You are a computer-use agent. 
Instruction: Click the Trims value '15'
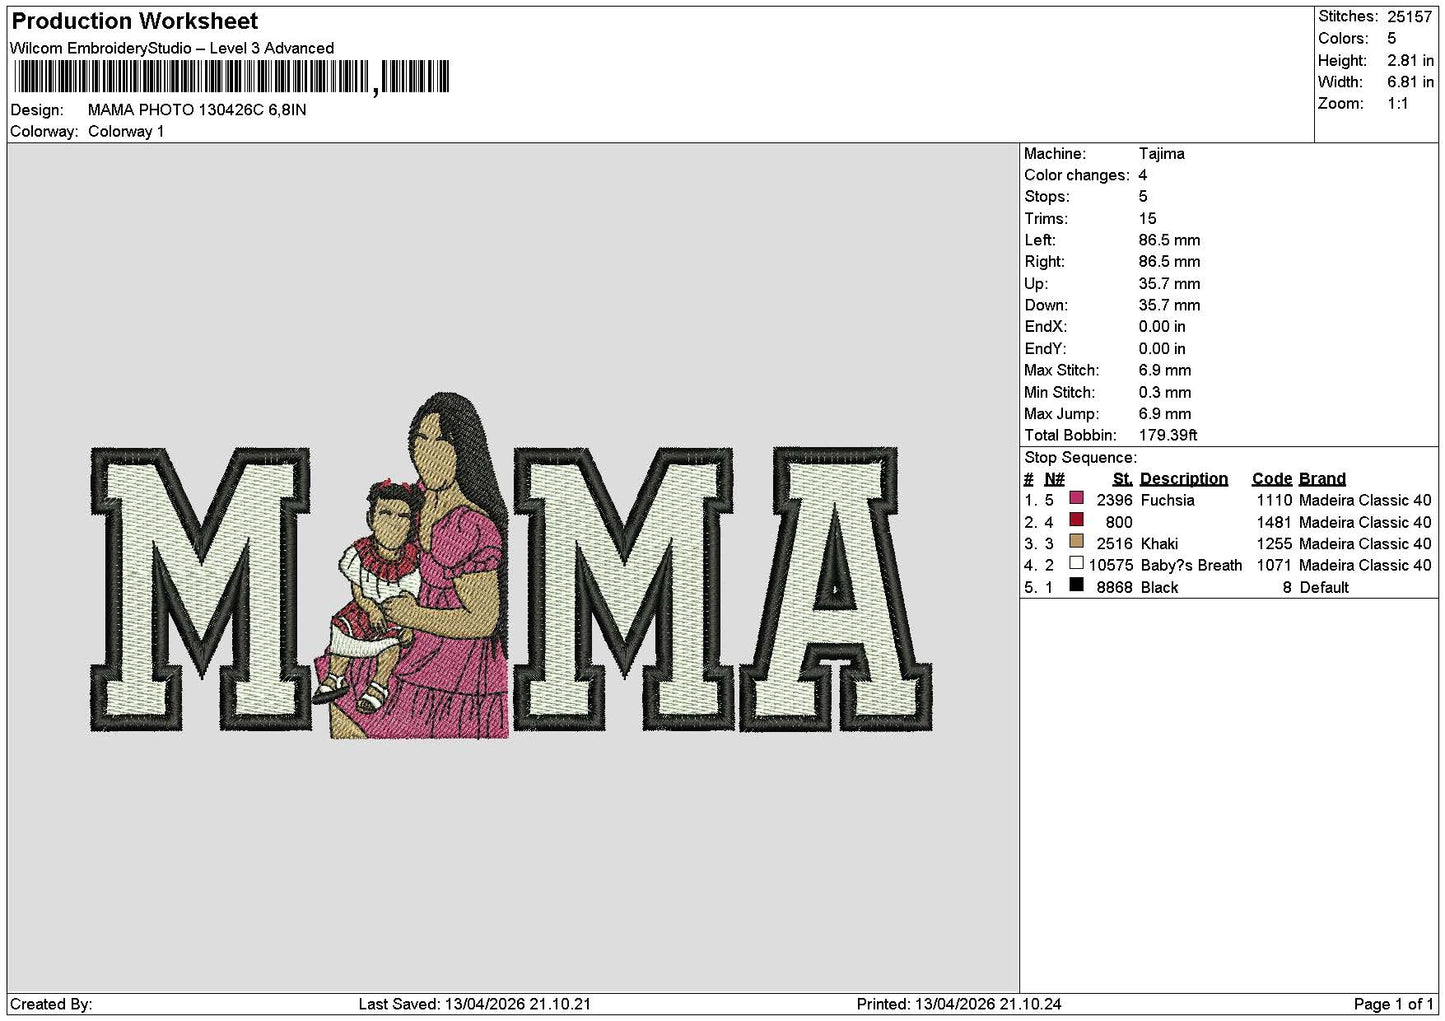(1147, 219)
